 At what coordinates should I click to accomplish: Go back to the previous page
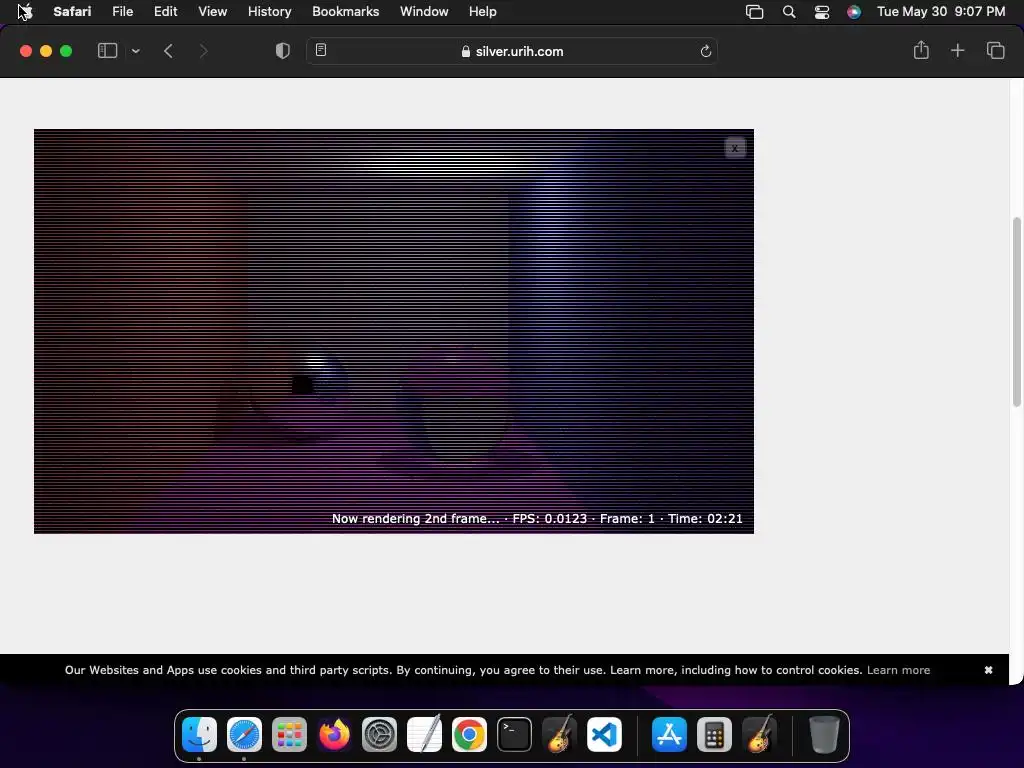coord(168,51)
